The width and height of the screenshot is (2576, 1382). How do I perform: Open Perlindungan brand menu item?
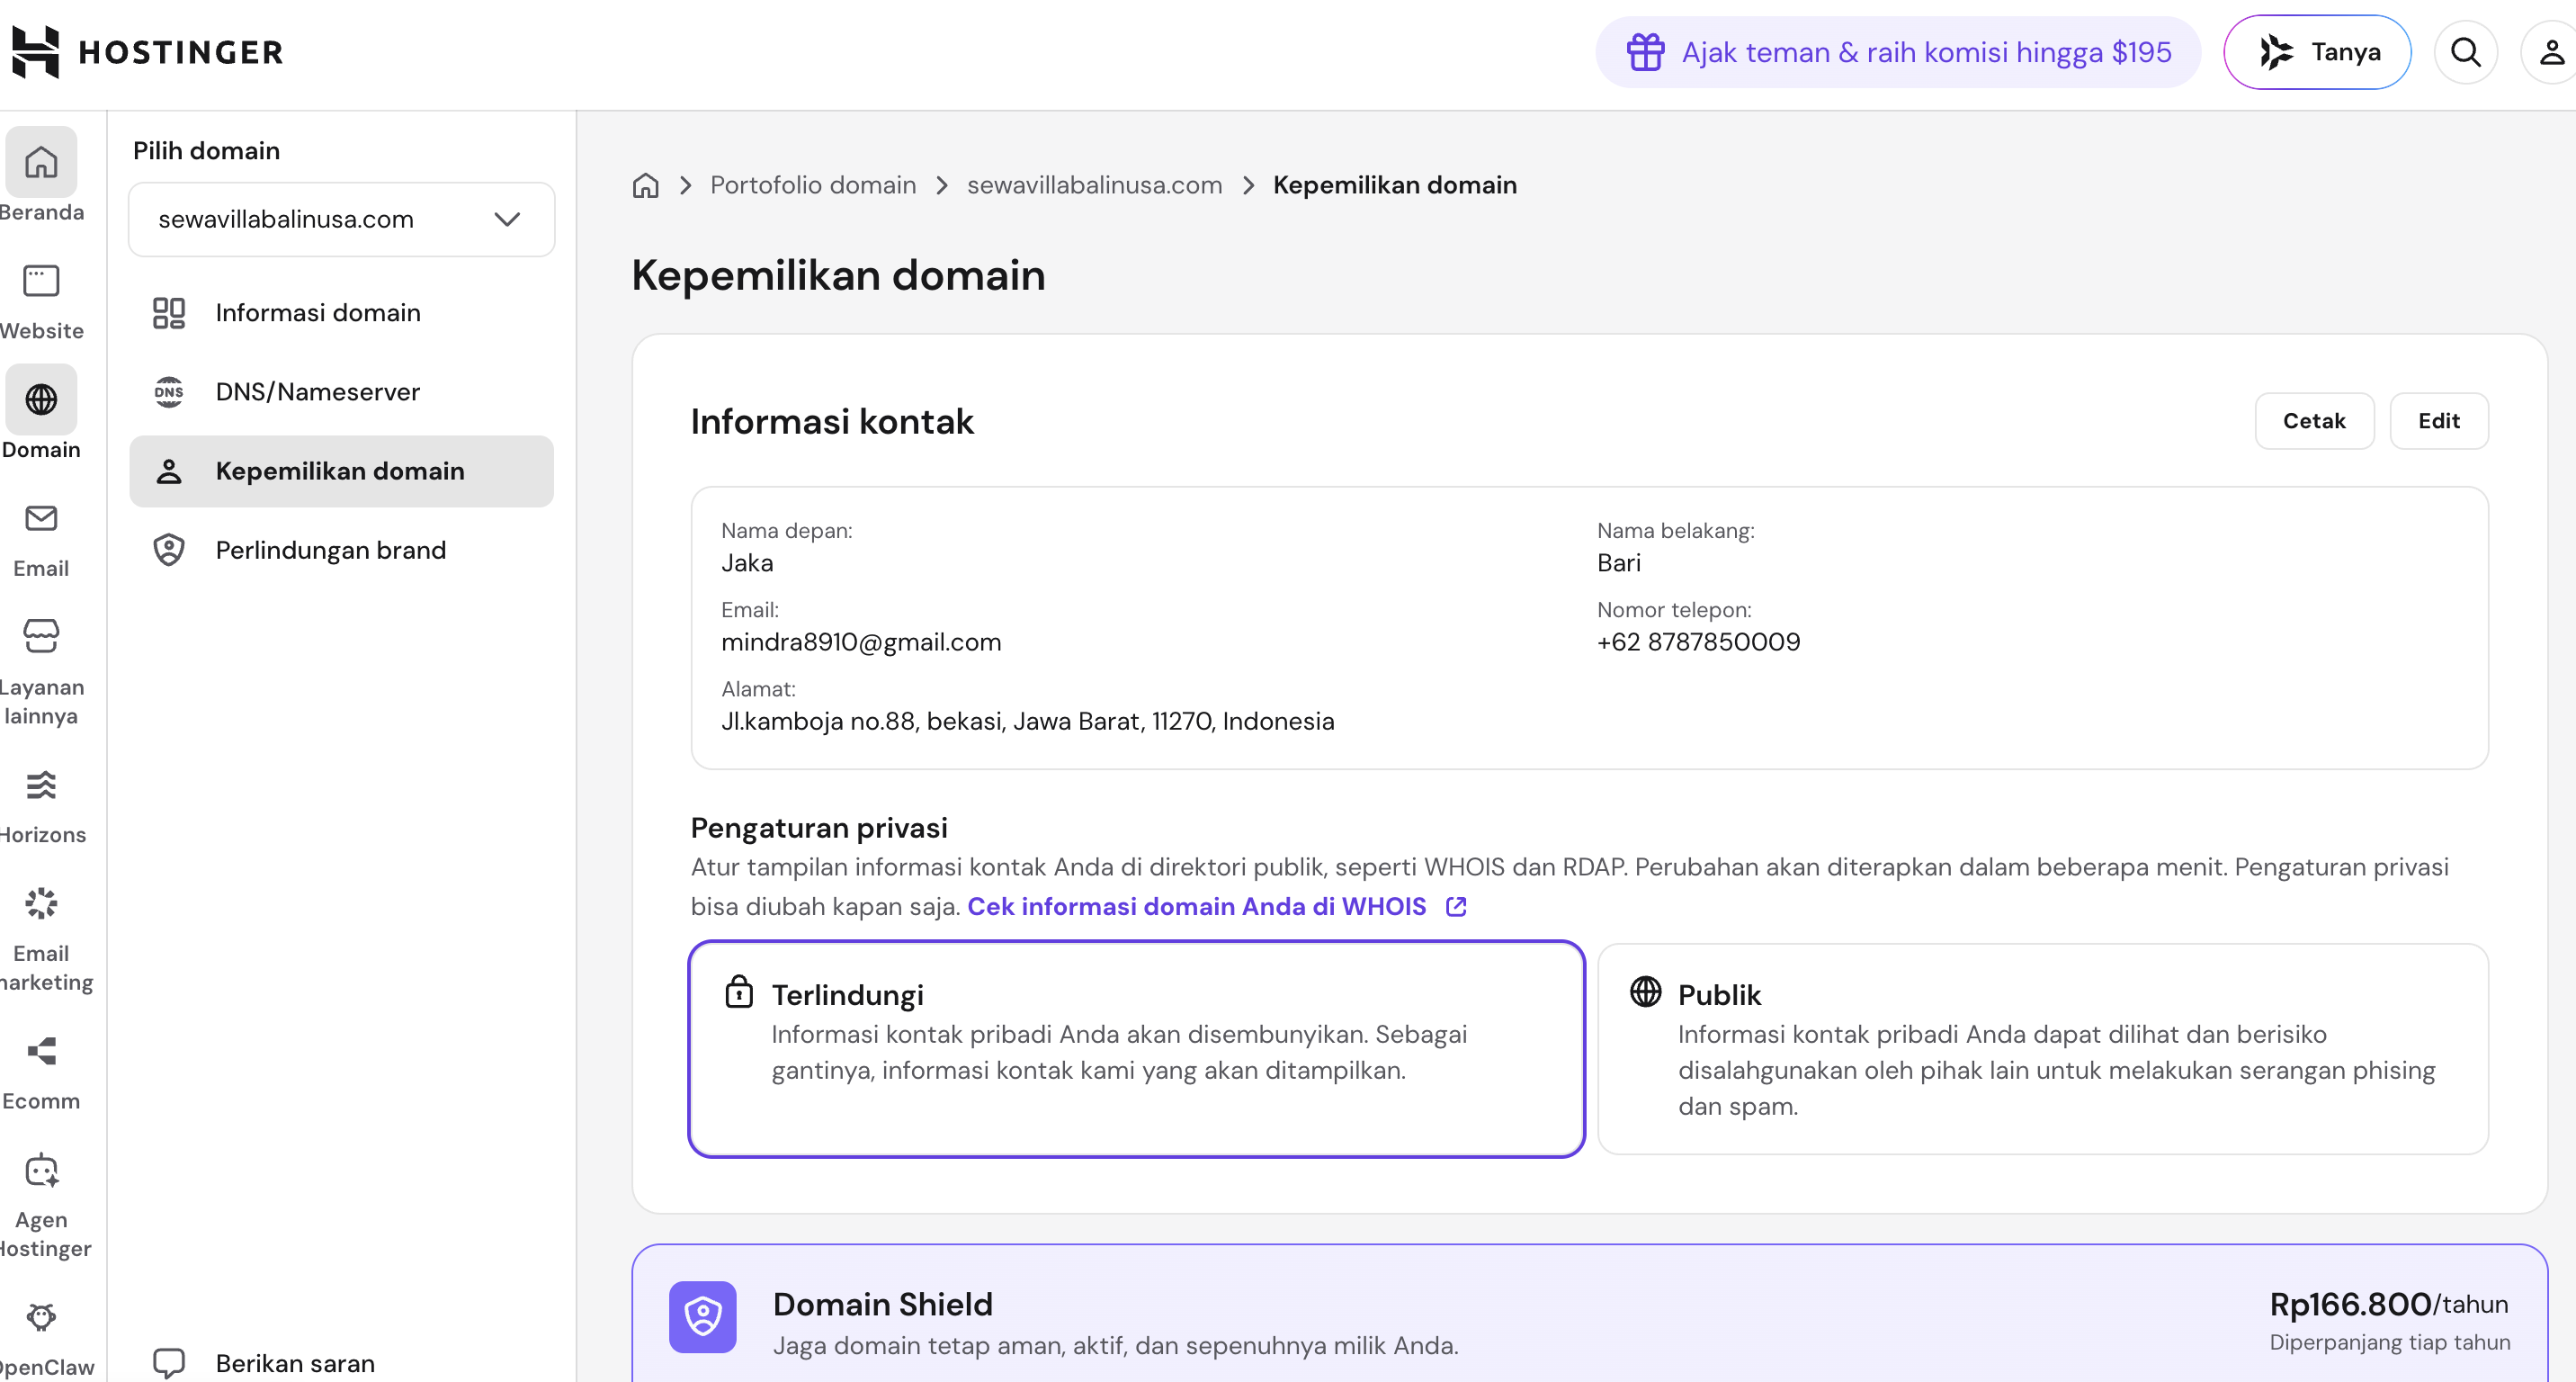coord(341,550)
